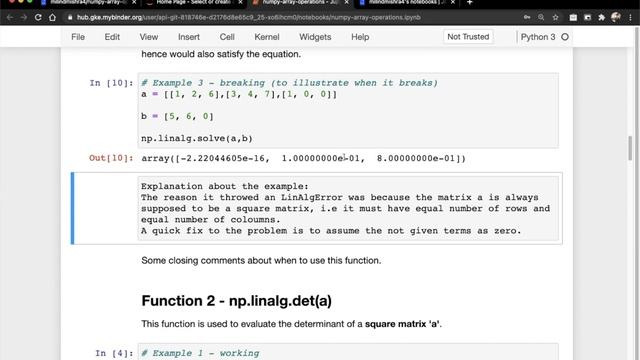
Task: Click the 'Function 2 - np.linalg.det(a)' heading
Action: click(x=236, y=301)
